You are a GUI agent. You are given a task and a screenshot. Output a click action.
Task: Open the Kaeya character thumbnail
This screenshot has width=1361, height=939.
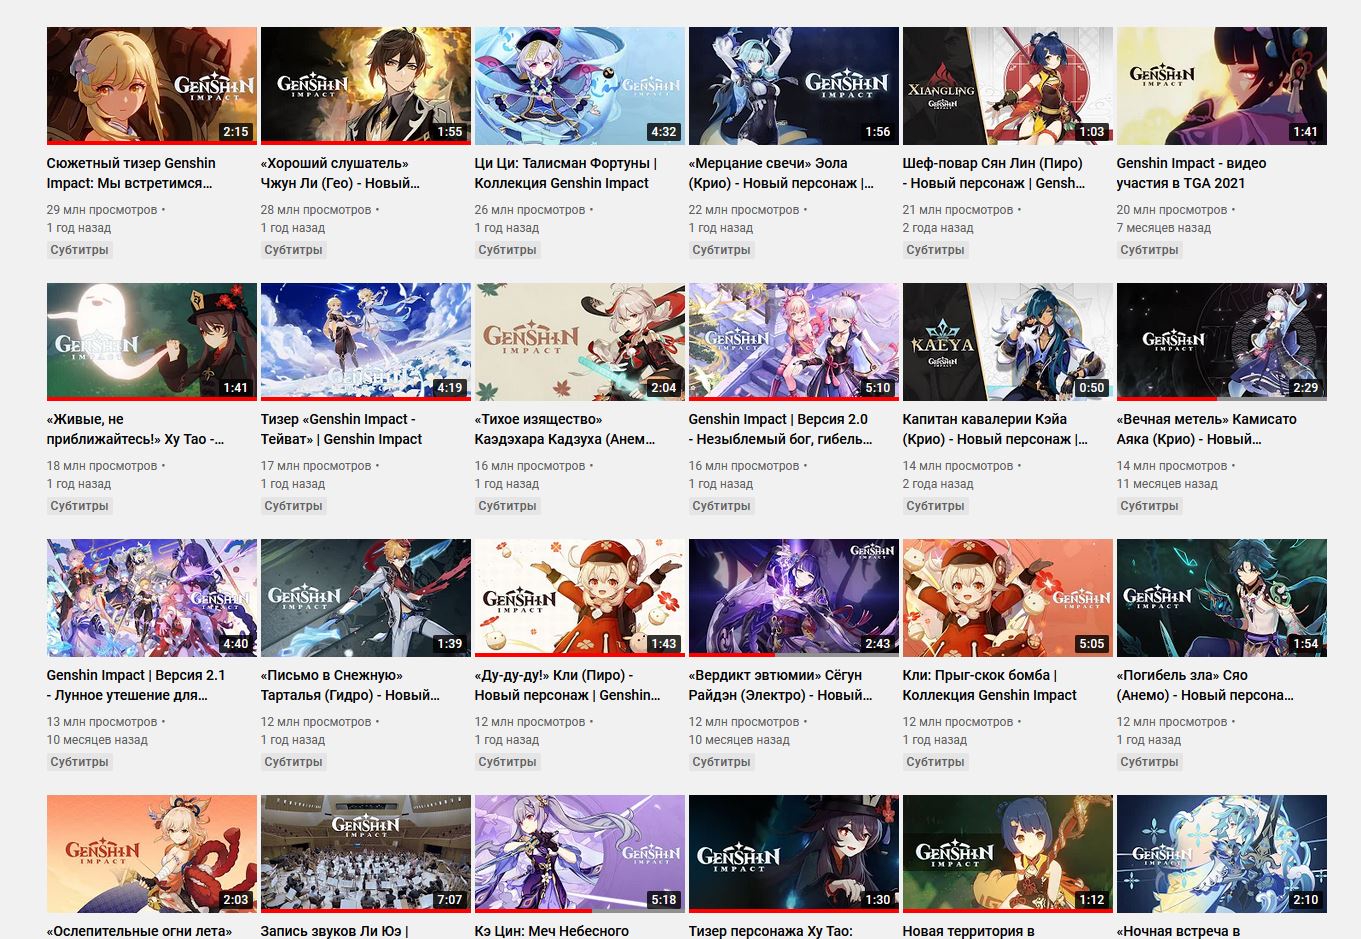tap(1007, 342)
